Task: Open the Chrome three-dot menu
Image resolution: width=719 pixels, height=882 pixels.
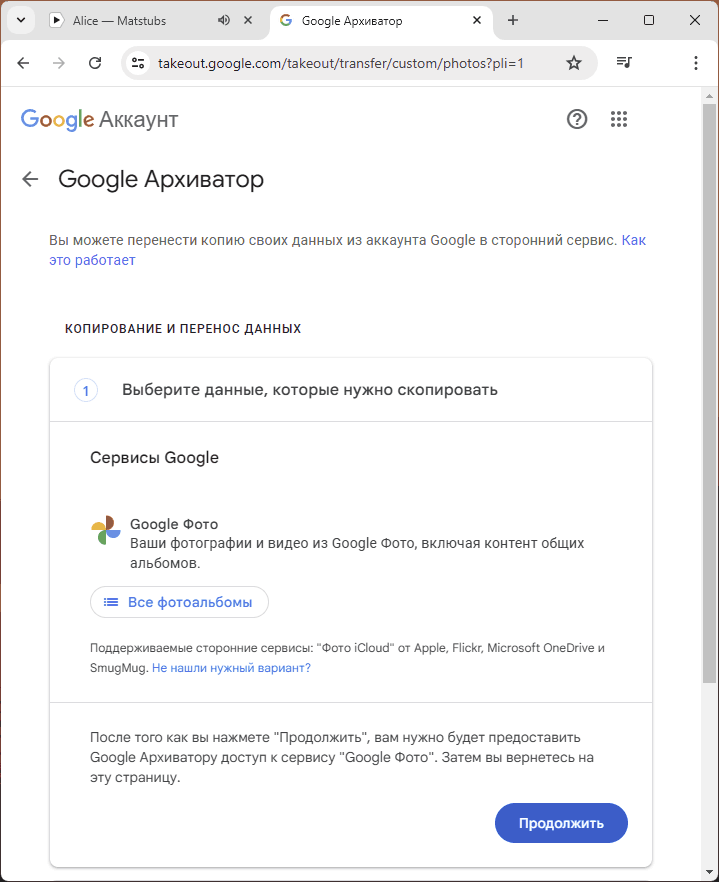Action: [696, 63]
